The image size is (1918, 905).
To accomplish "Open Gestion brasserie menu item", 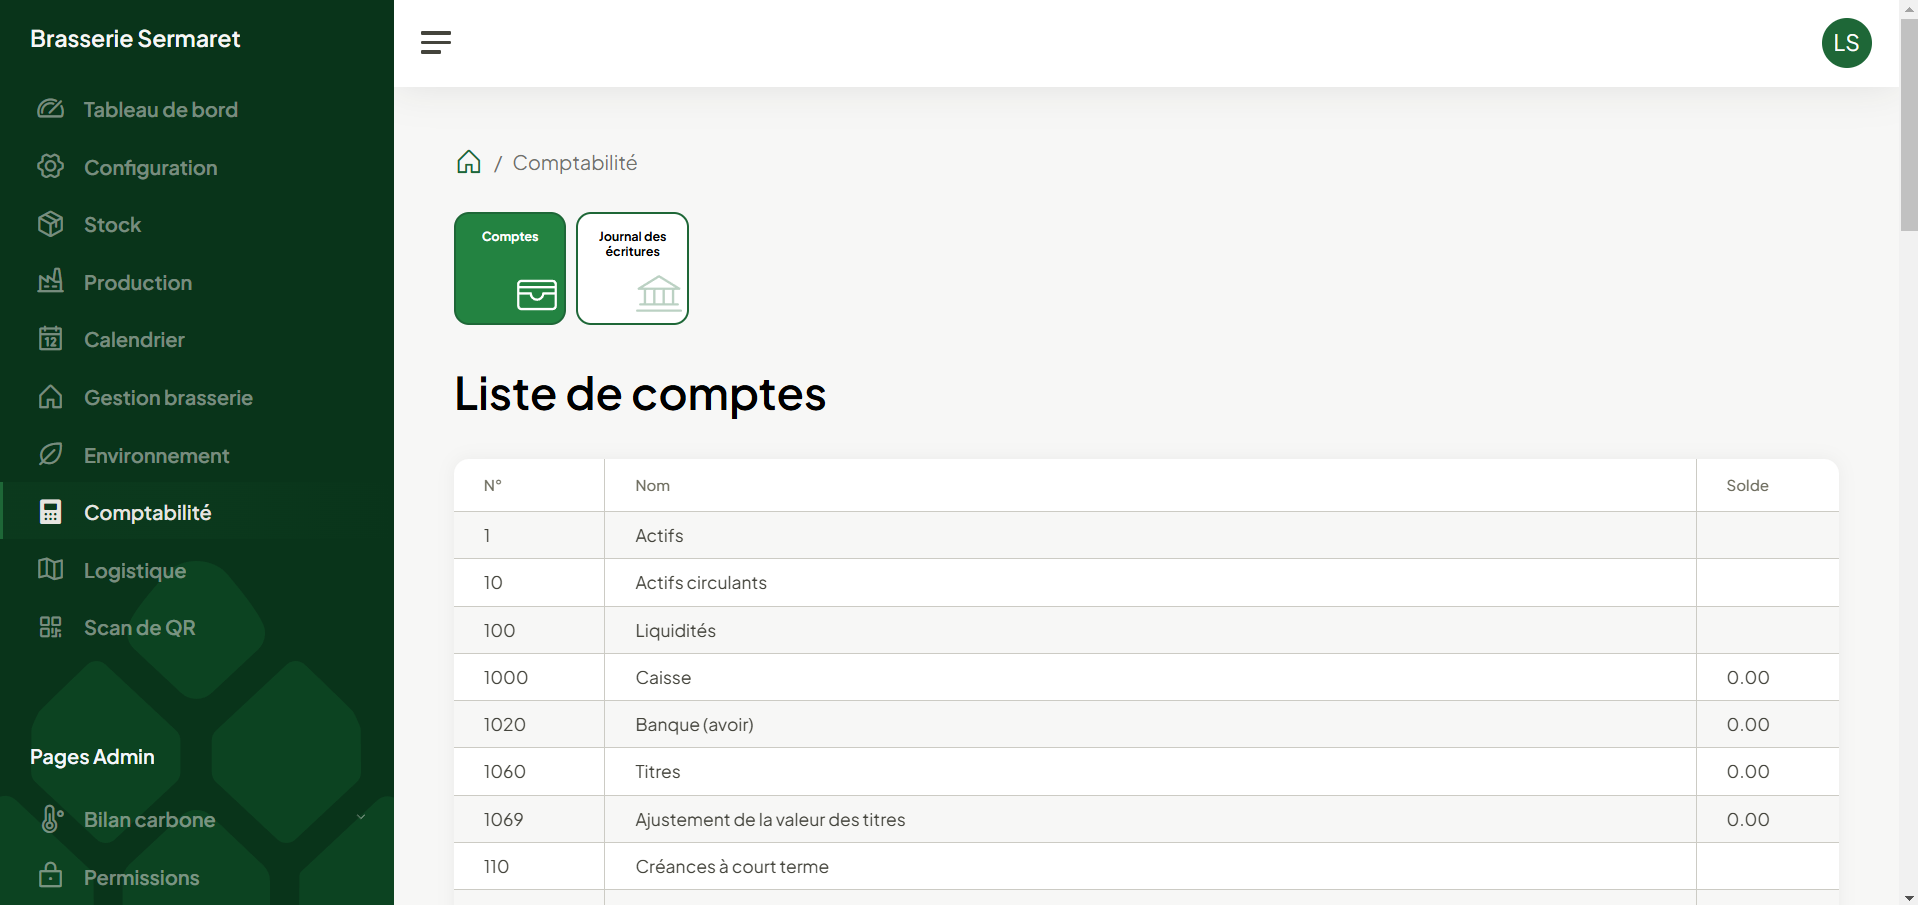I will [168, 398].
